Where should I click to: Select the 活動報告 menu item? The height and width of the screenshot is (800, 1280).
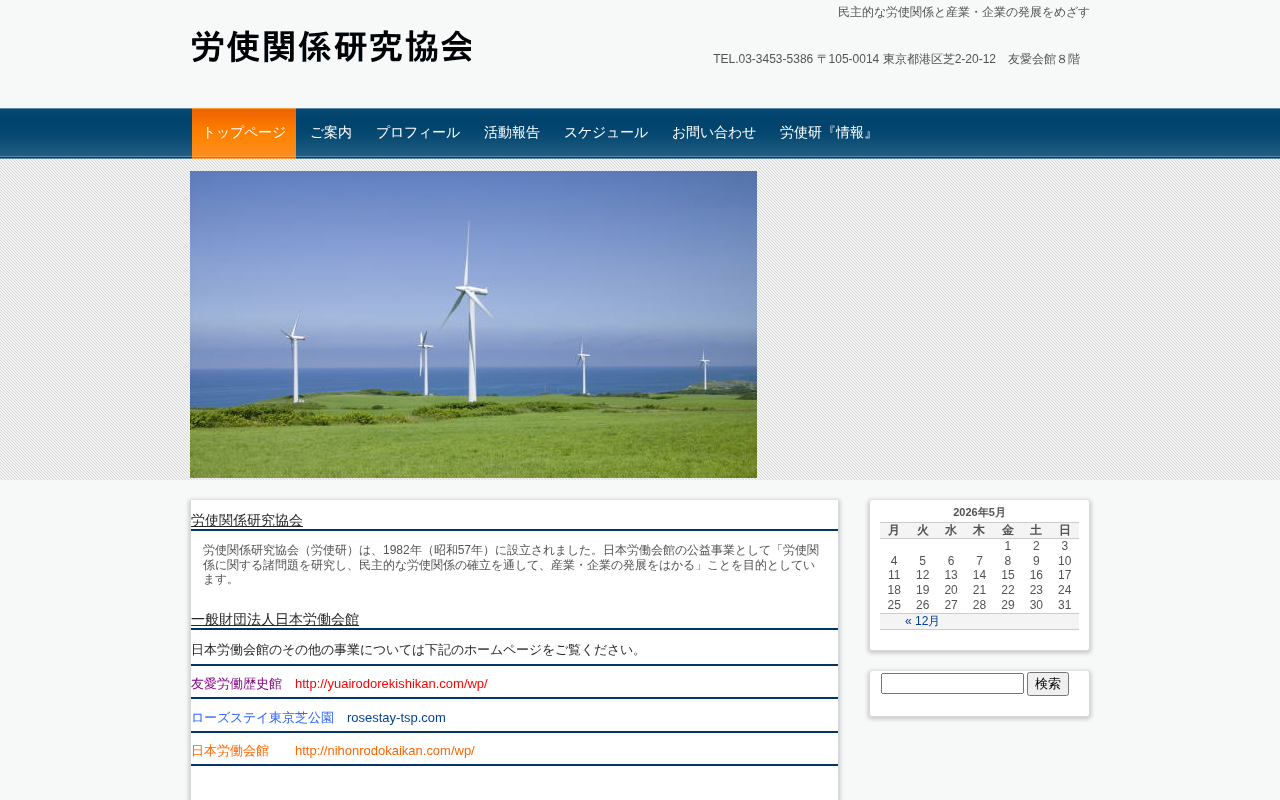512,133
